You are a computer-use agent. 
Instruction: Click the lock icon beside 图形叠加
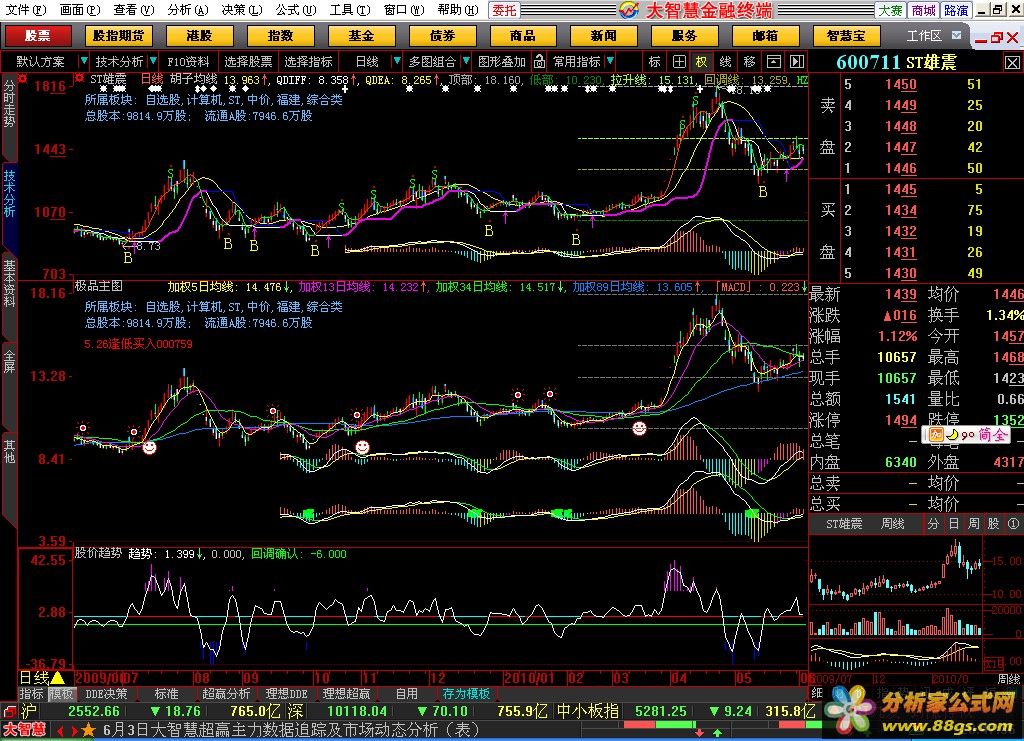[x=539, y=61]
